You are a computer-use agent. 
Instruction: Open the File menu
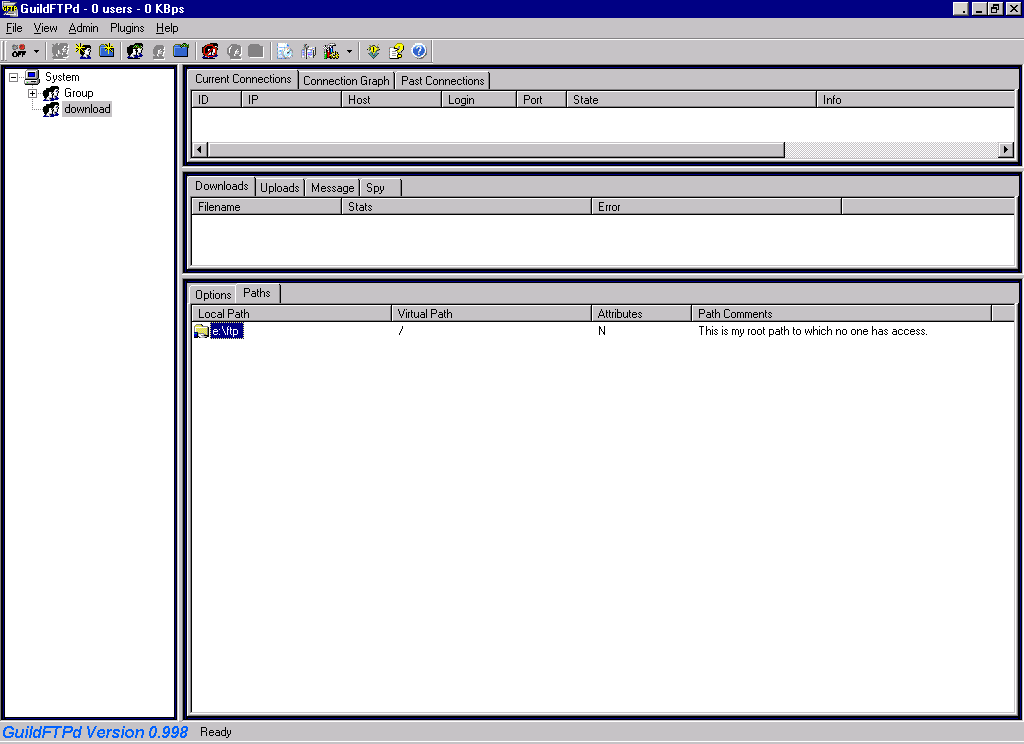pyautogui.click(x=14, y=28)
